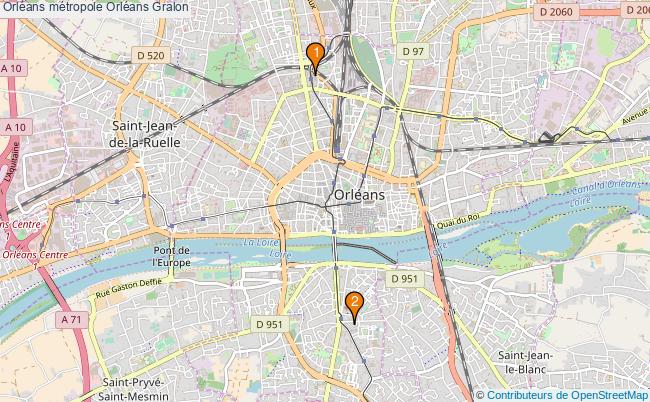650x402 pixels.
Task: Click the Saint-Jean-de-la-Ruelle label
Action: tap(145, 134)
